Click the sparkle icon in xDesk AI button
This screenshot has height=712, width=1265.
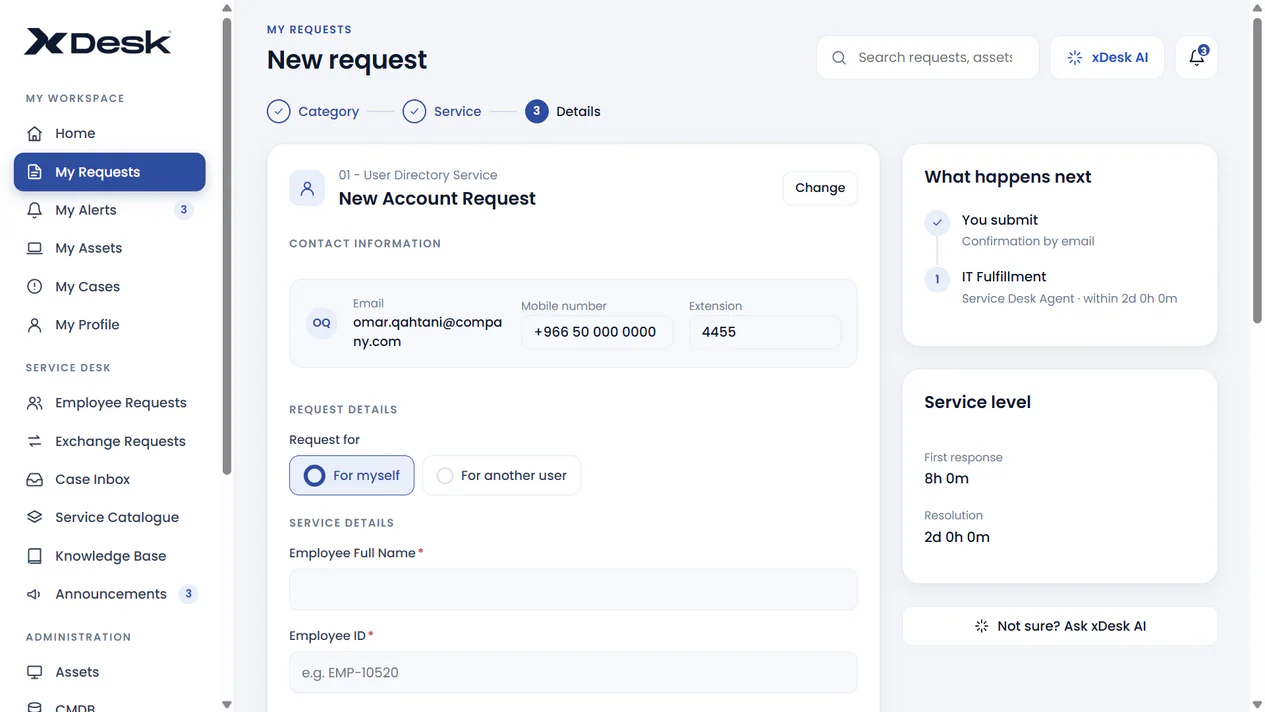click(1075, 58)
